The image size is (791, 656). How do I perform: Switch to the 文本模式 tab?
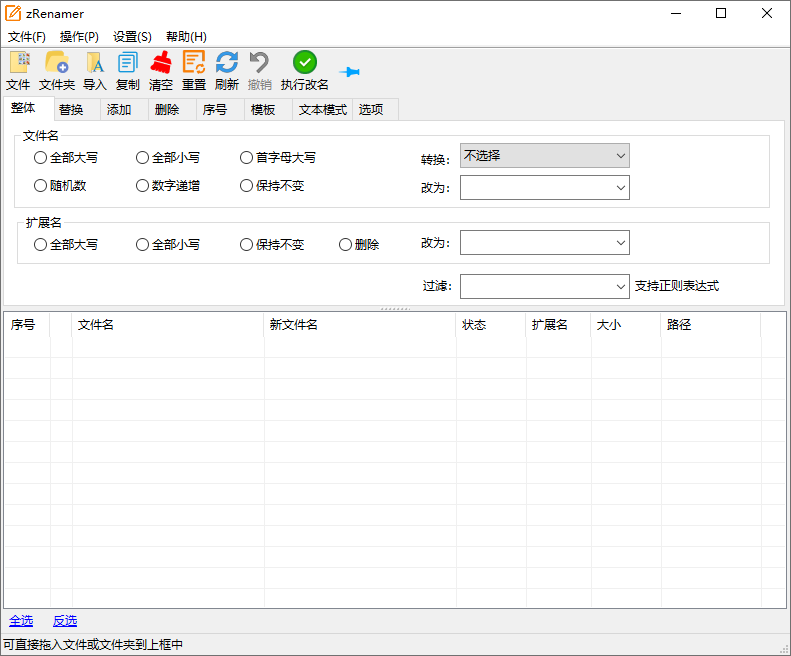(x=323, y=110)
